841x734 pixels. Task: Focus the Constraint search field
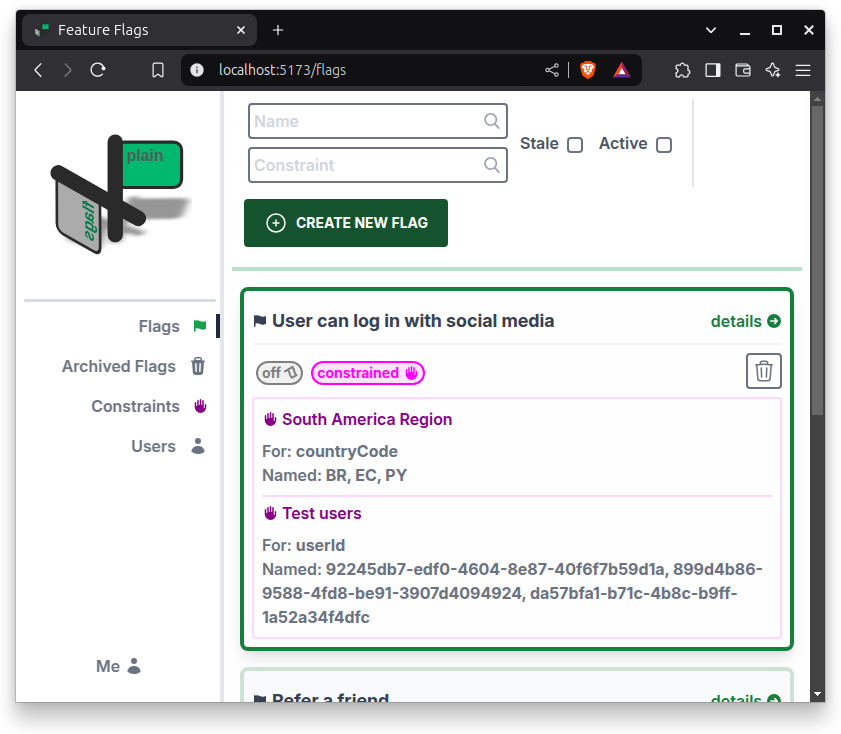pos(378,165)
